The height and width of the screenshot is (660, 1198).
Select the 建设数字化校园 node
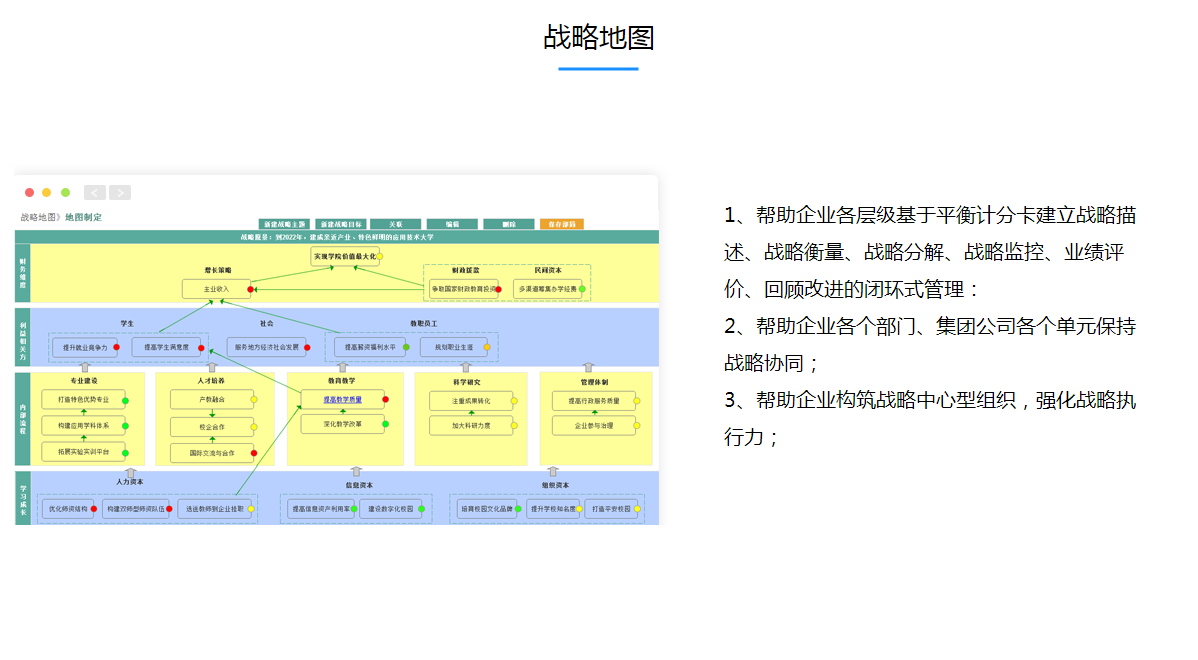390,509
